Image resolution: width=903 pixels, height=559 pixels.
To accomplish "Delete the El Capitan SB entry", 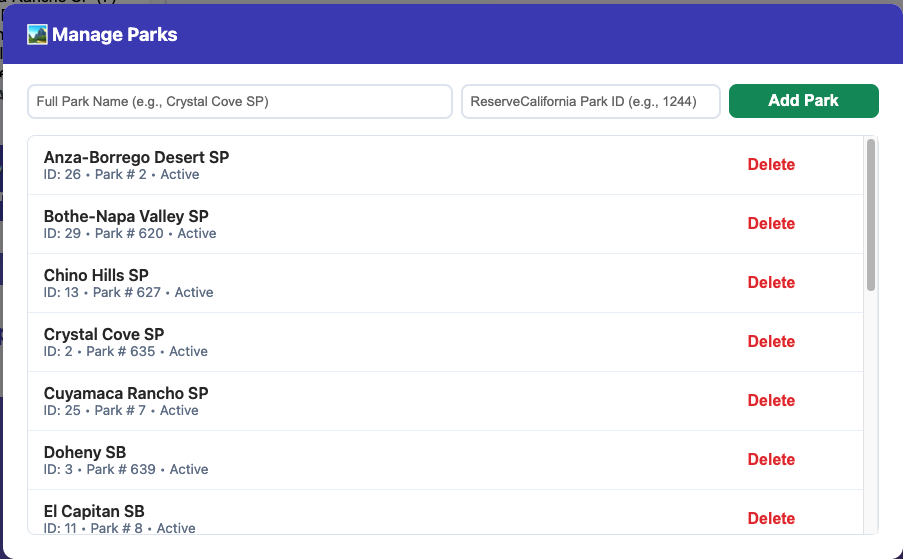I will [x=771, y=518].
